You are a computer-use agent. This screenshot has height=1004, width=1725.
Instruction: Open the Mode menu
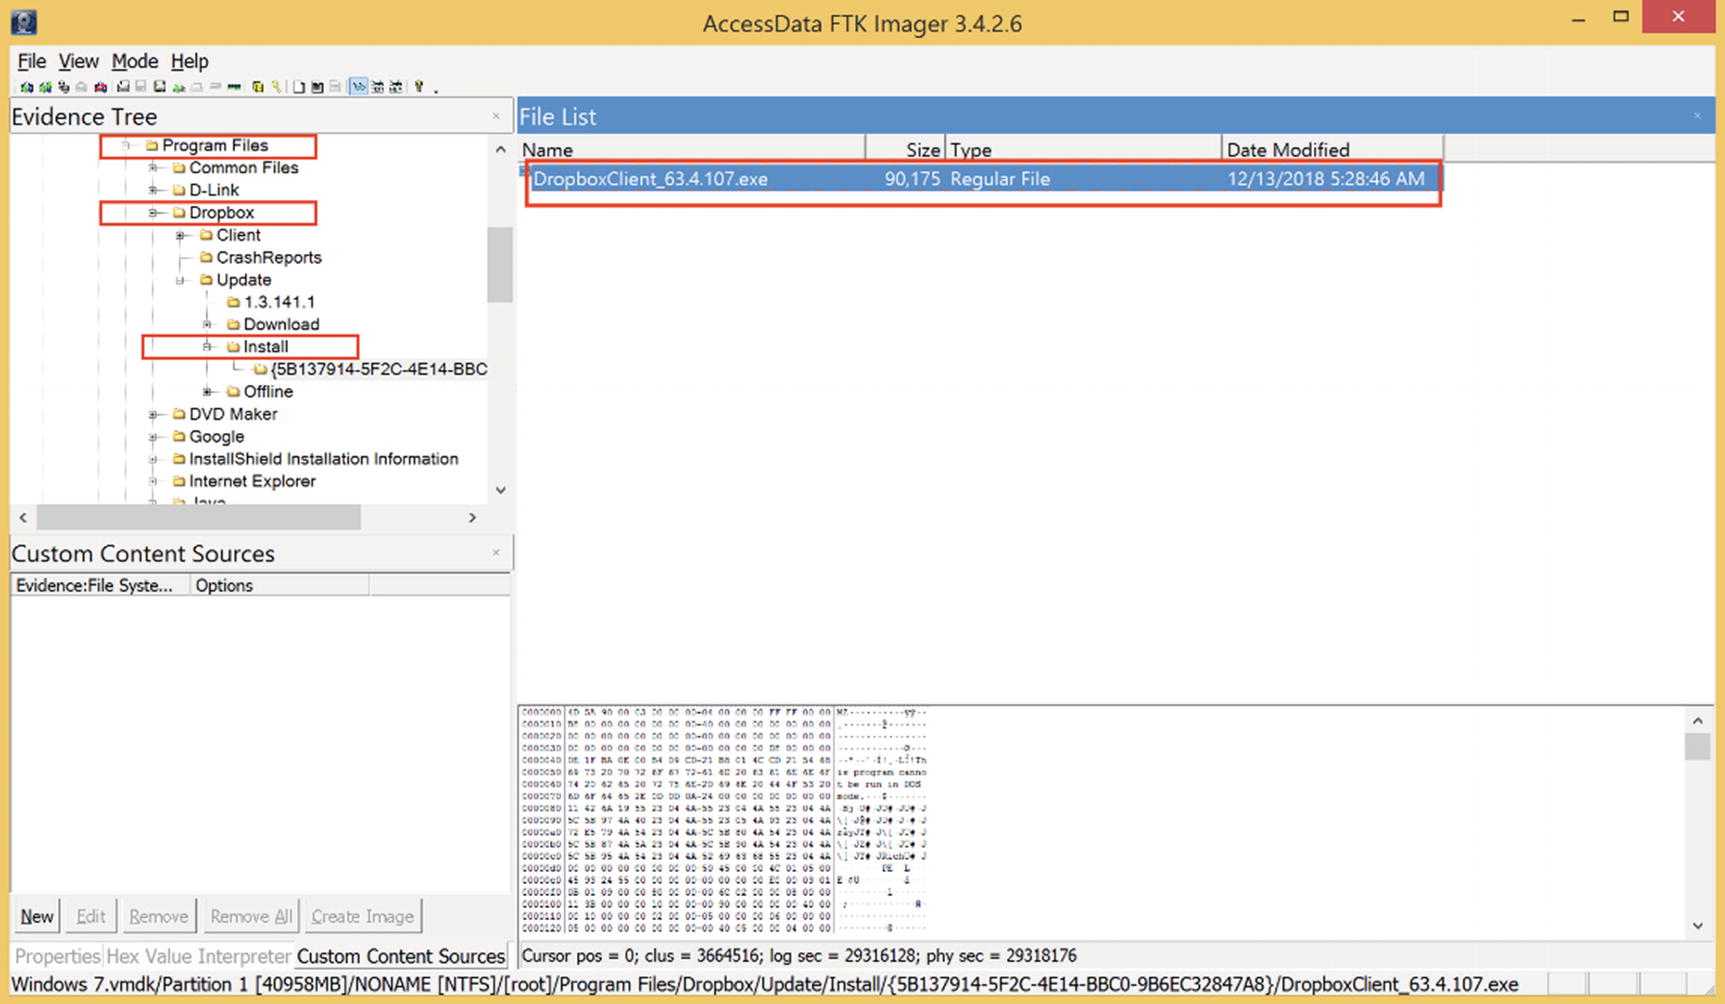pos(134,61)
